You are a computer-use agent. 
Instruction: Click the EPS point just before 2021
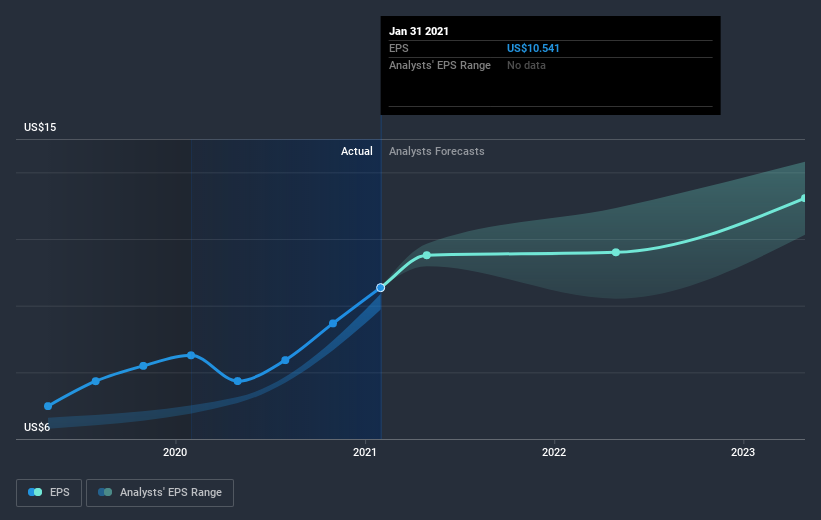(333, 324)
